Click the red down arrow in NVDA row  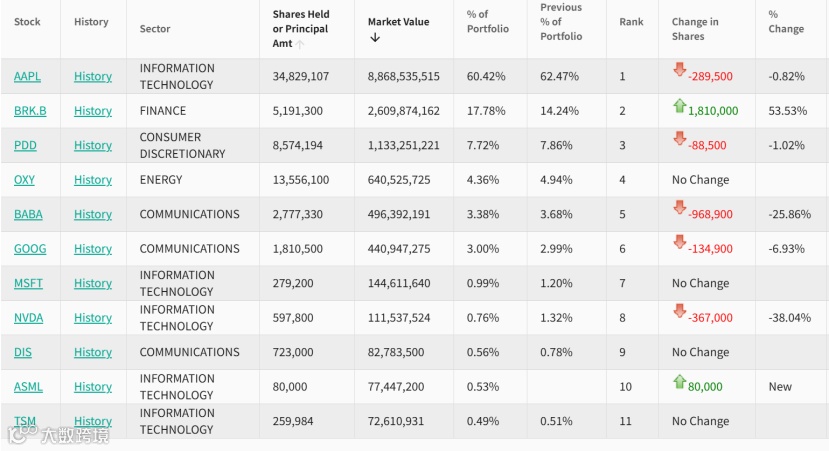[679, 311]
